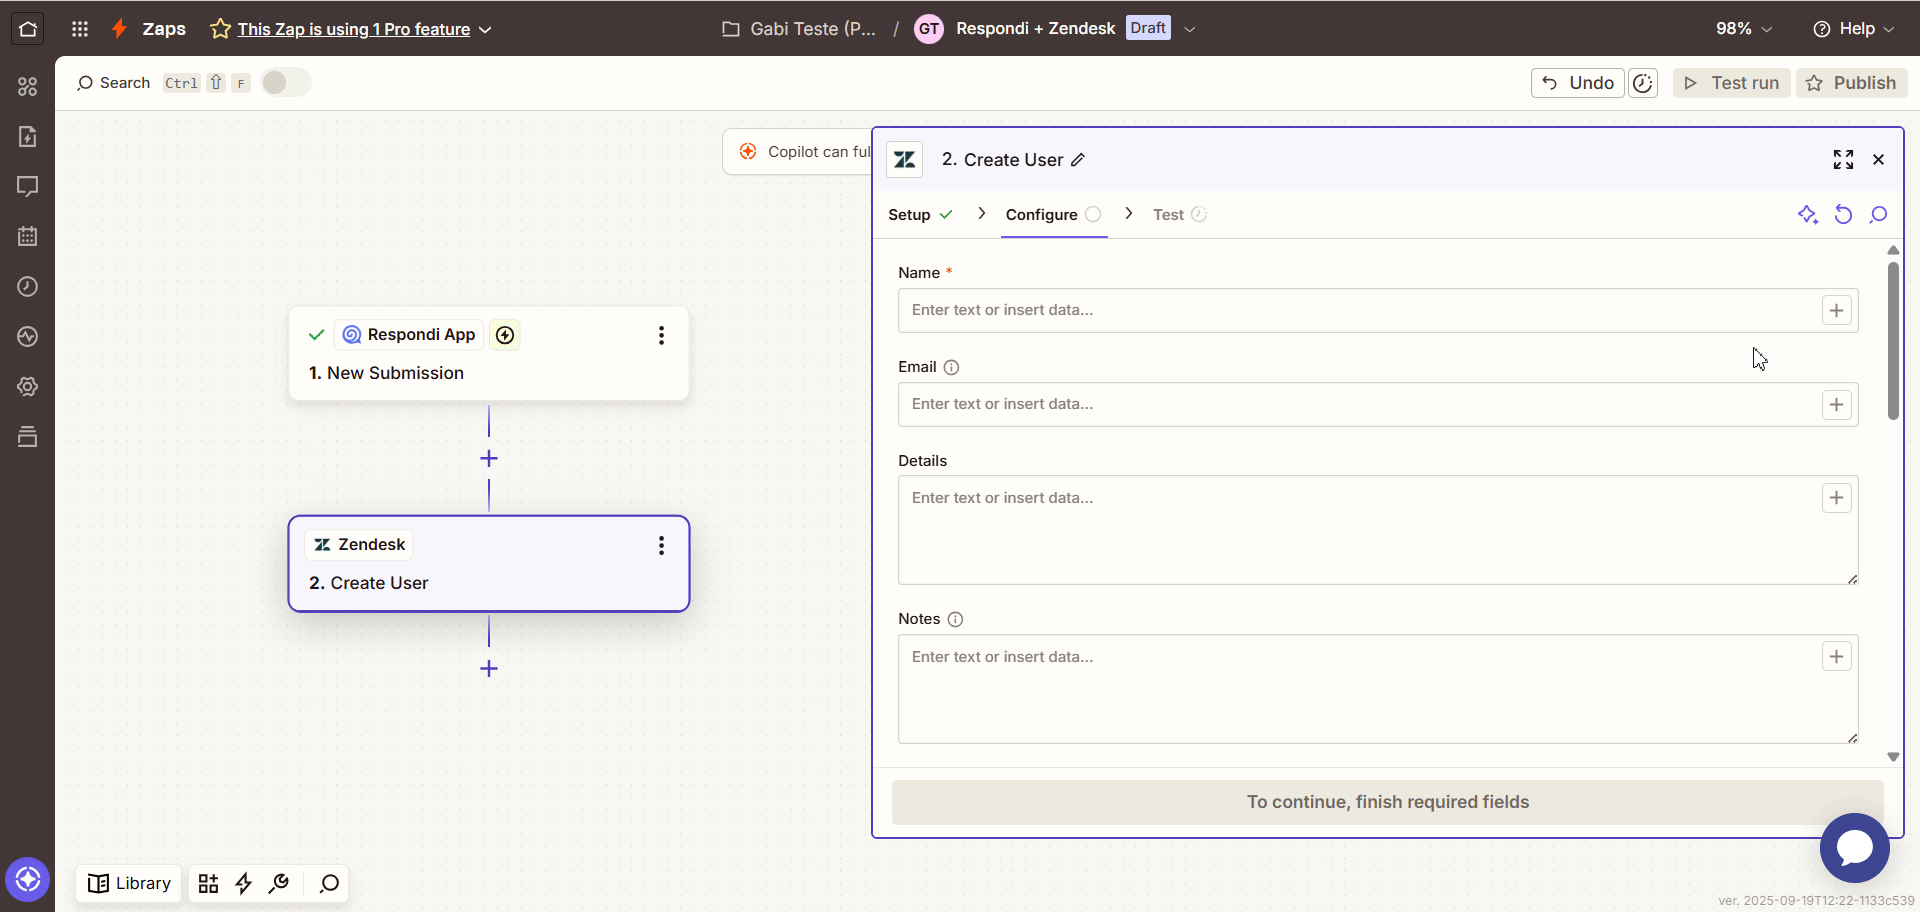This screenshot has height=912, width=1920.
Task: Open the sidebar apps overview icon
Action: (x=28, y=87)
